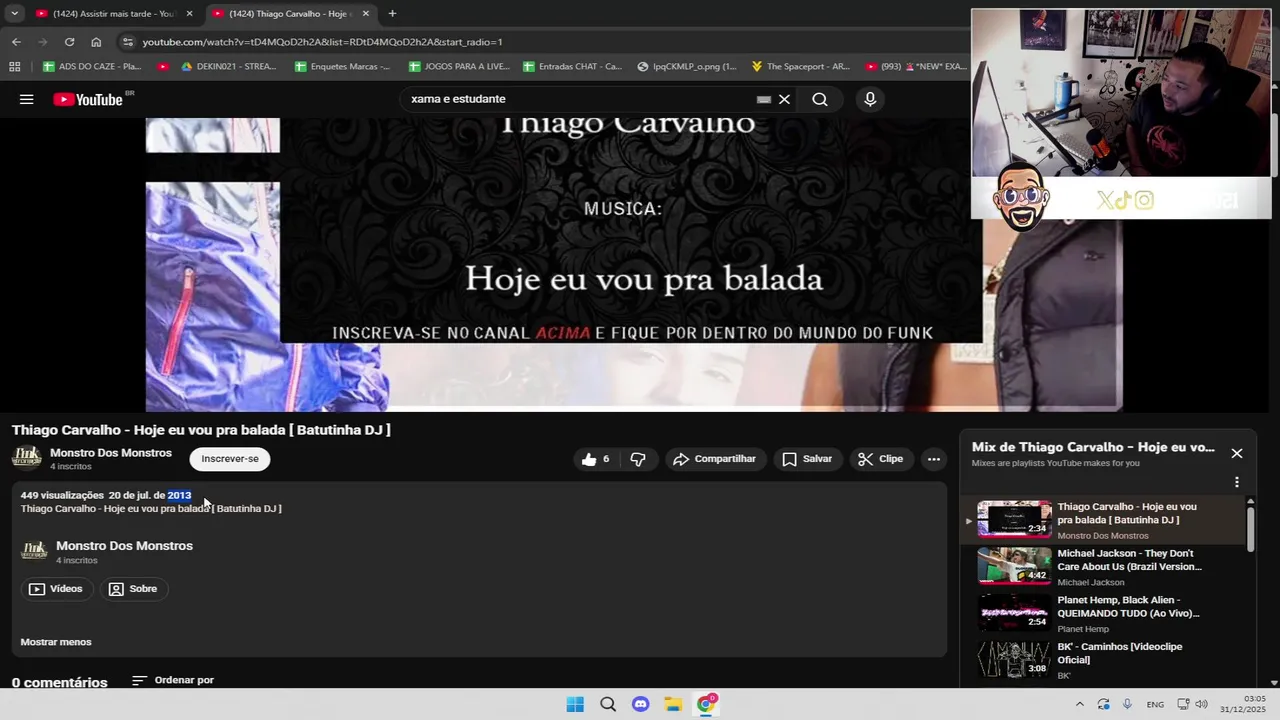The image size is (1280, 720).
Task: View site information icon in address bar
Action: pos(126,42)
